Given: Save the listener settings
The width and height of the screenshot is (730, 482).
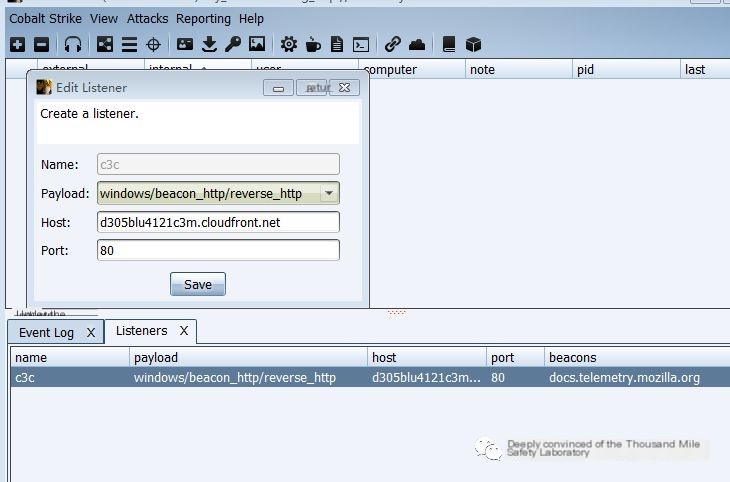Looking at the screenshot, I should point(198,284).
